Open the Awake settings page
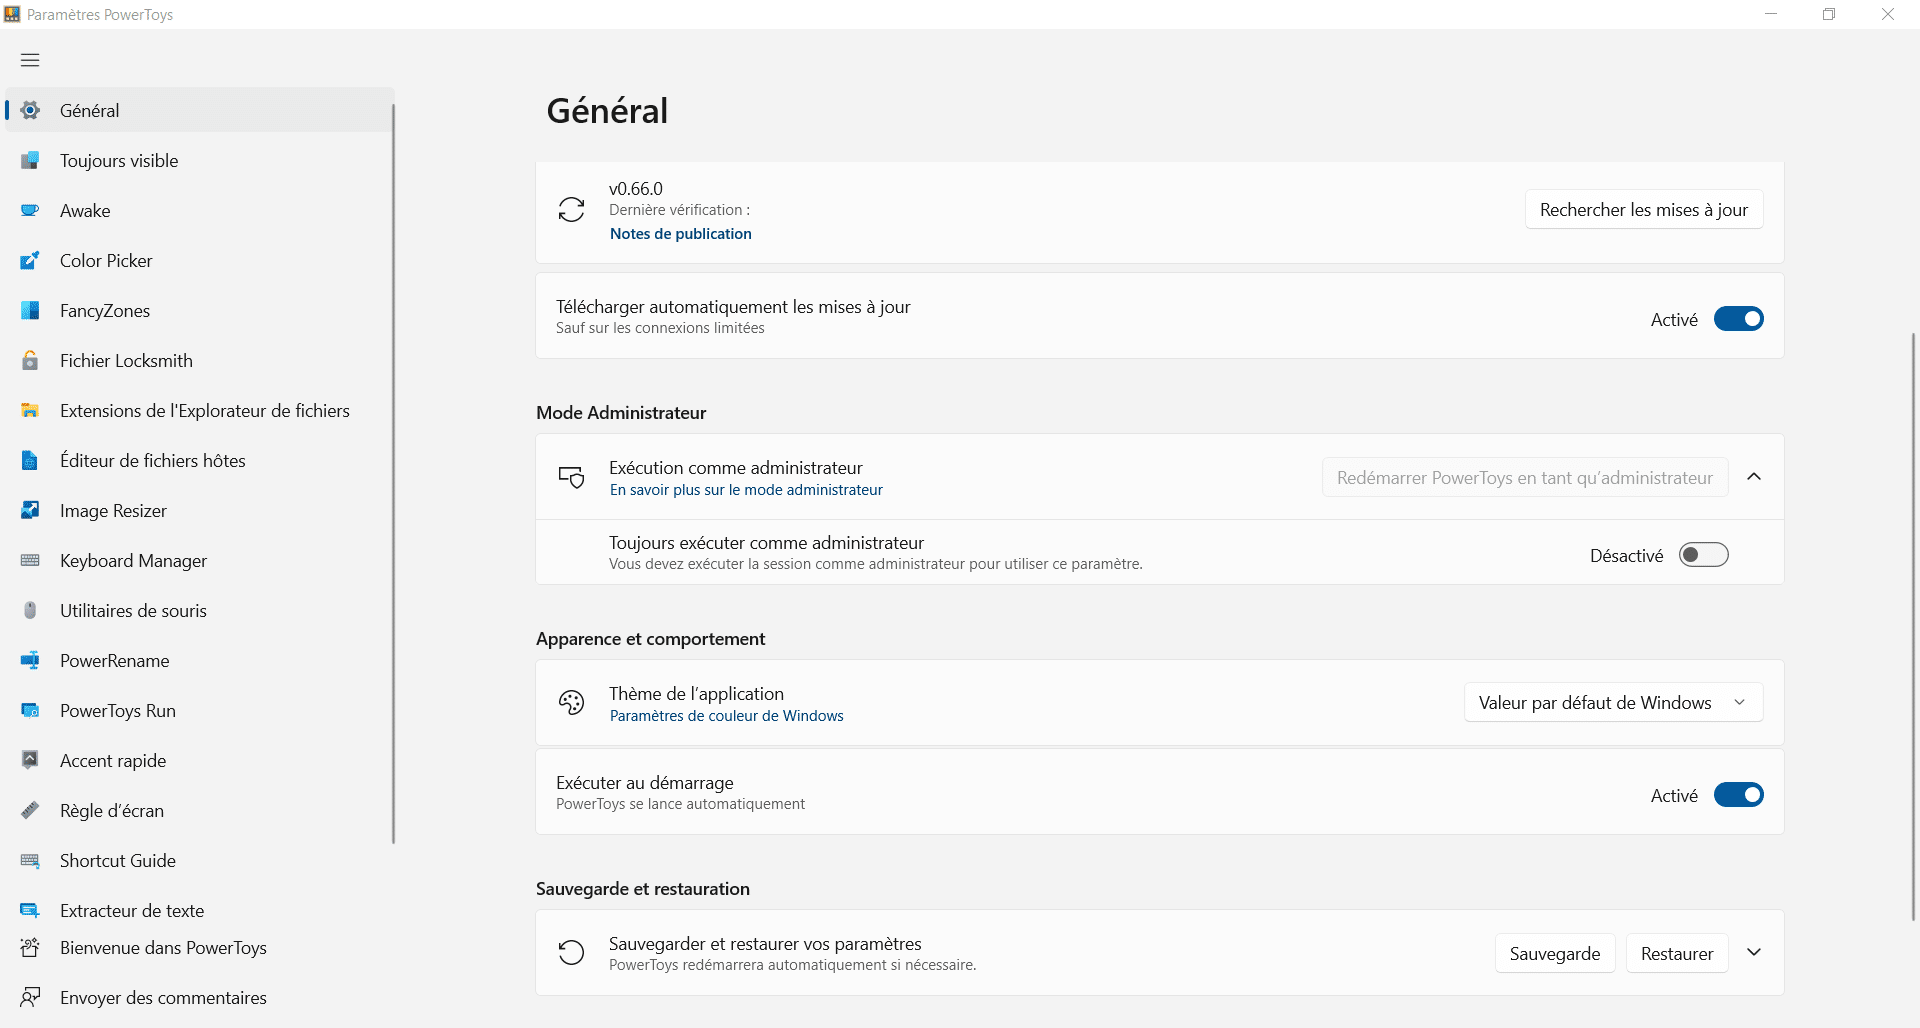The height and width of the screenshot is (1028, 1920). click(x=85, y=211)
